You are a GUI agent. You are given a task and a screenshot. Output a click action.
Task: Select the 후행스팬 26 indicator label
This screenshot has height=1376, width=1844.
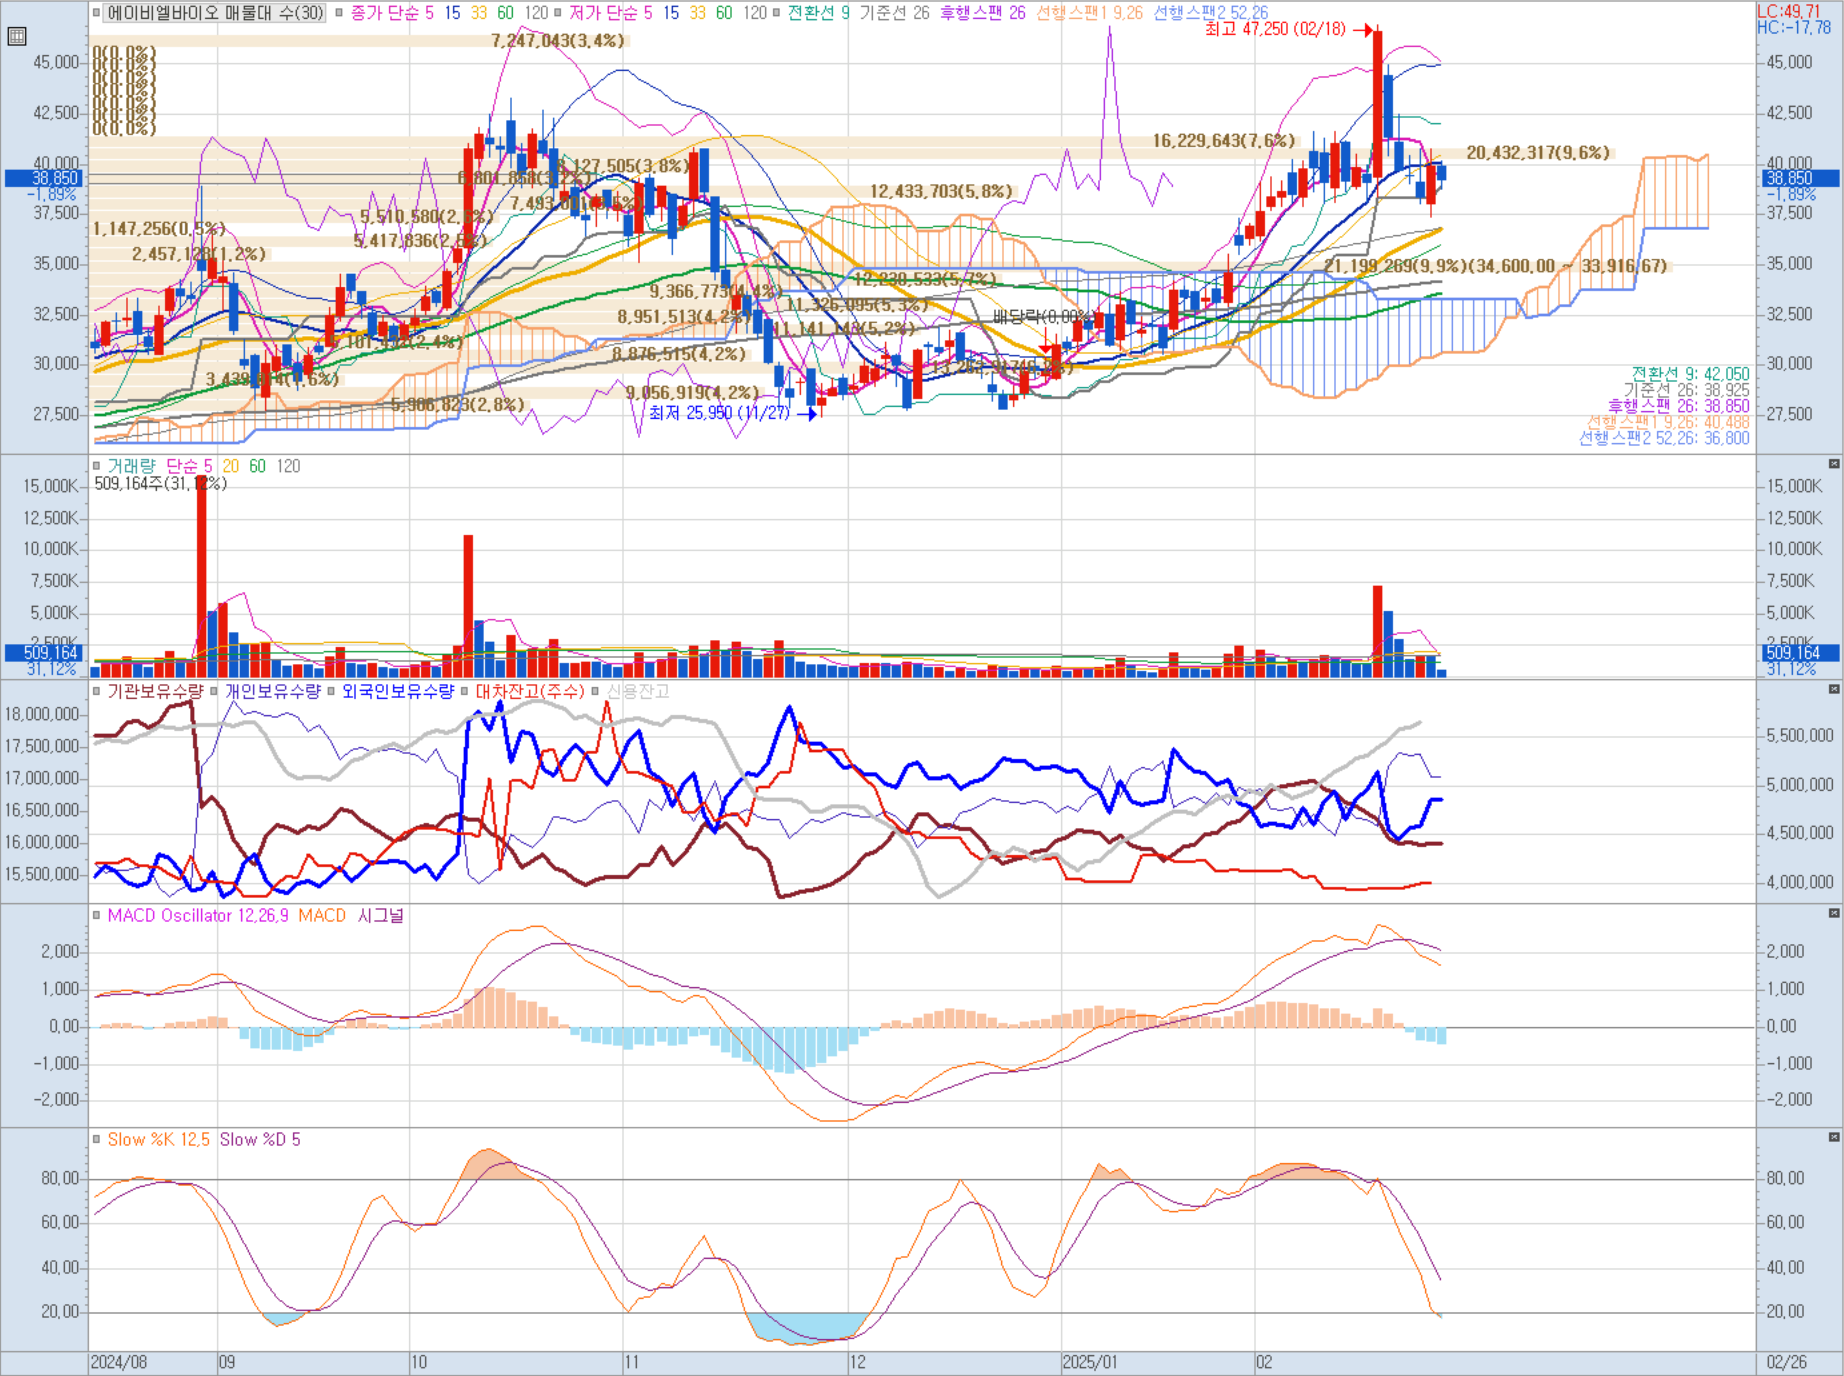pyautogui.click(x=982, y=13)
